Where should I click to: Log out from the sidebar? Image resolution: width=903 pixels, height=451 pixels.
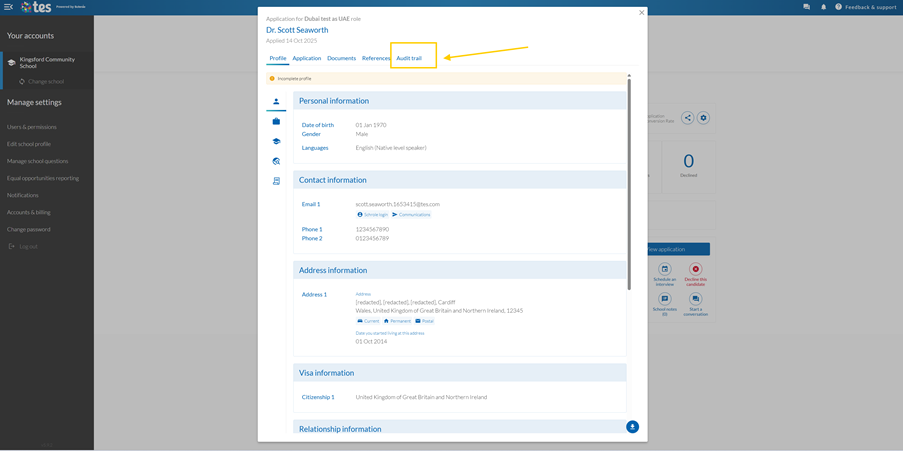24,247
